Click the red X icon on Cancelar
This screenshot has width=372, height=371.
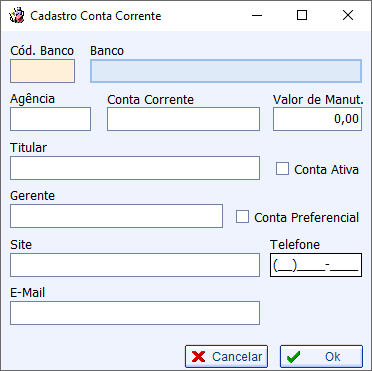click(199, 357)
